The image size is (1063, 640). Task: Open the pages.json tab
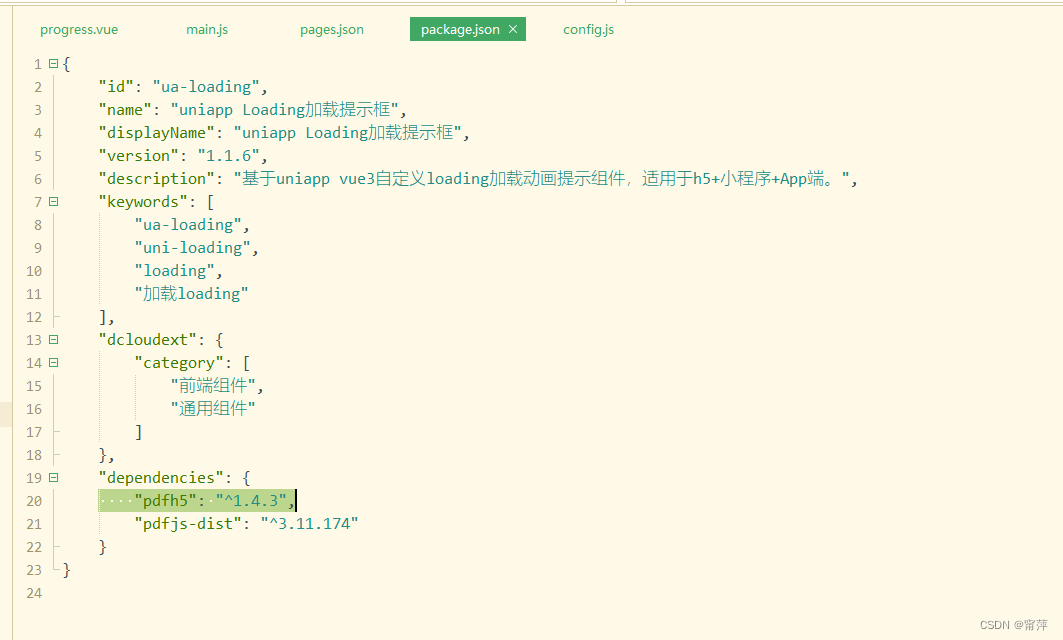tap(331, 29)
